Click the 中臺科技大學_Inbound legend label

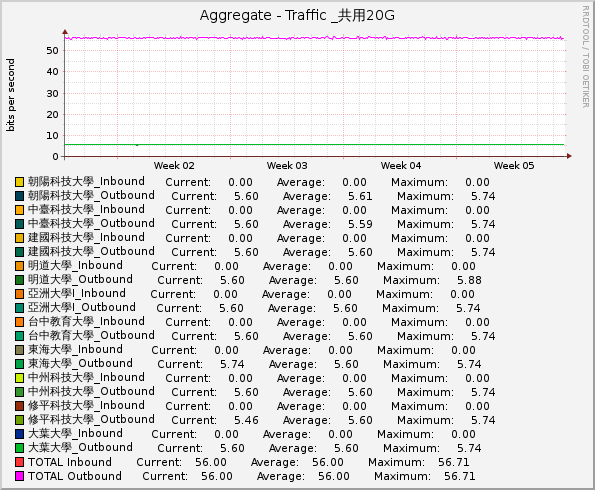click(86, 210)
